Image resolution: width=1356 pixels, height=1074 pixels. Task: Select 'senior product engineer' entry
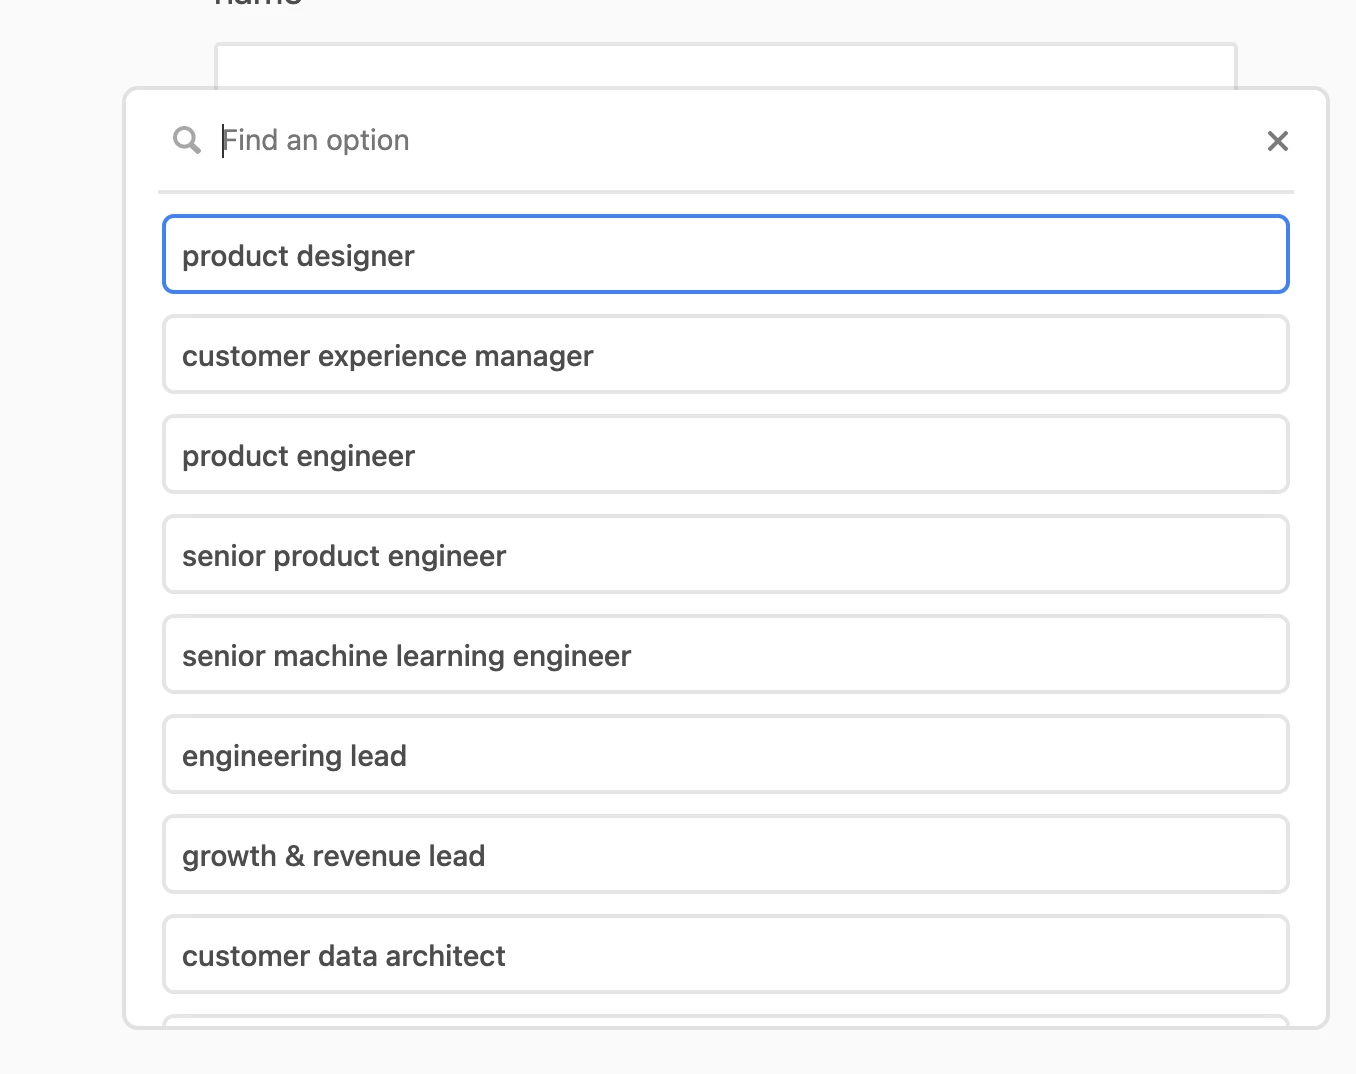click(x=726, y=554)
